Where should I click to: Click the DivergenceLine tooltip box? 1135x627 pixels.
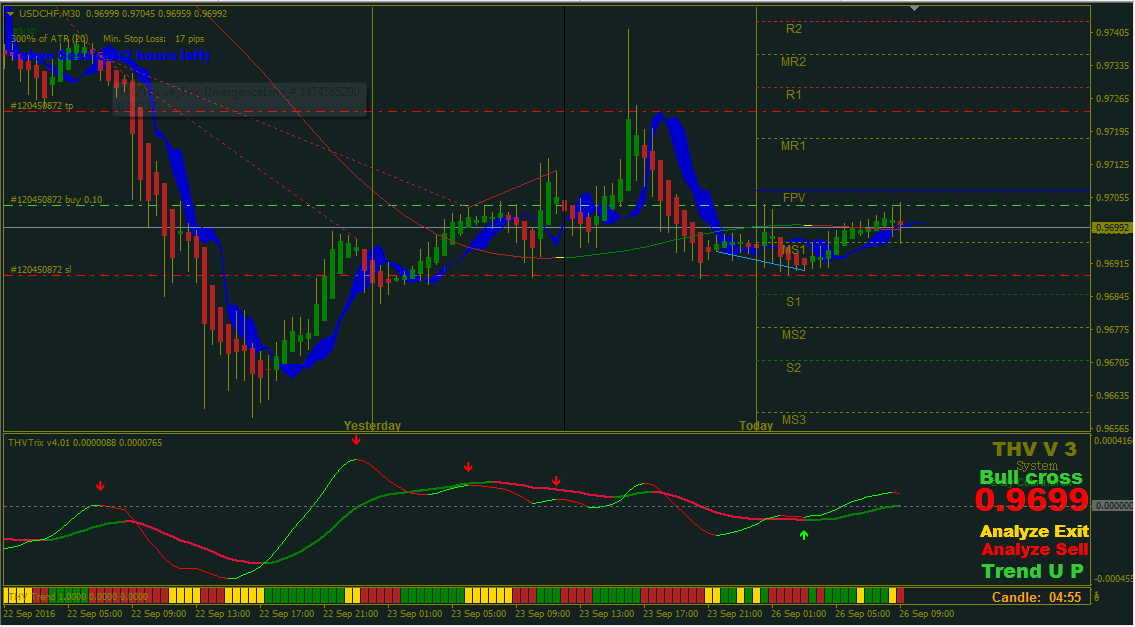(240, 99)
